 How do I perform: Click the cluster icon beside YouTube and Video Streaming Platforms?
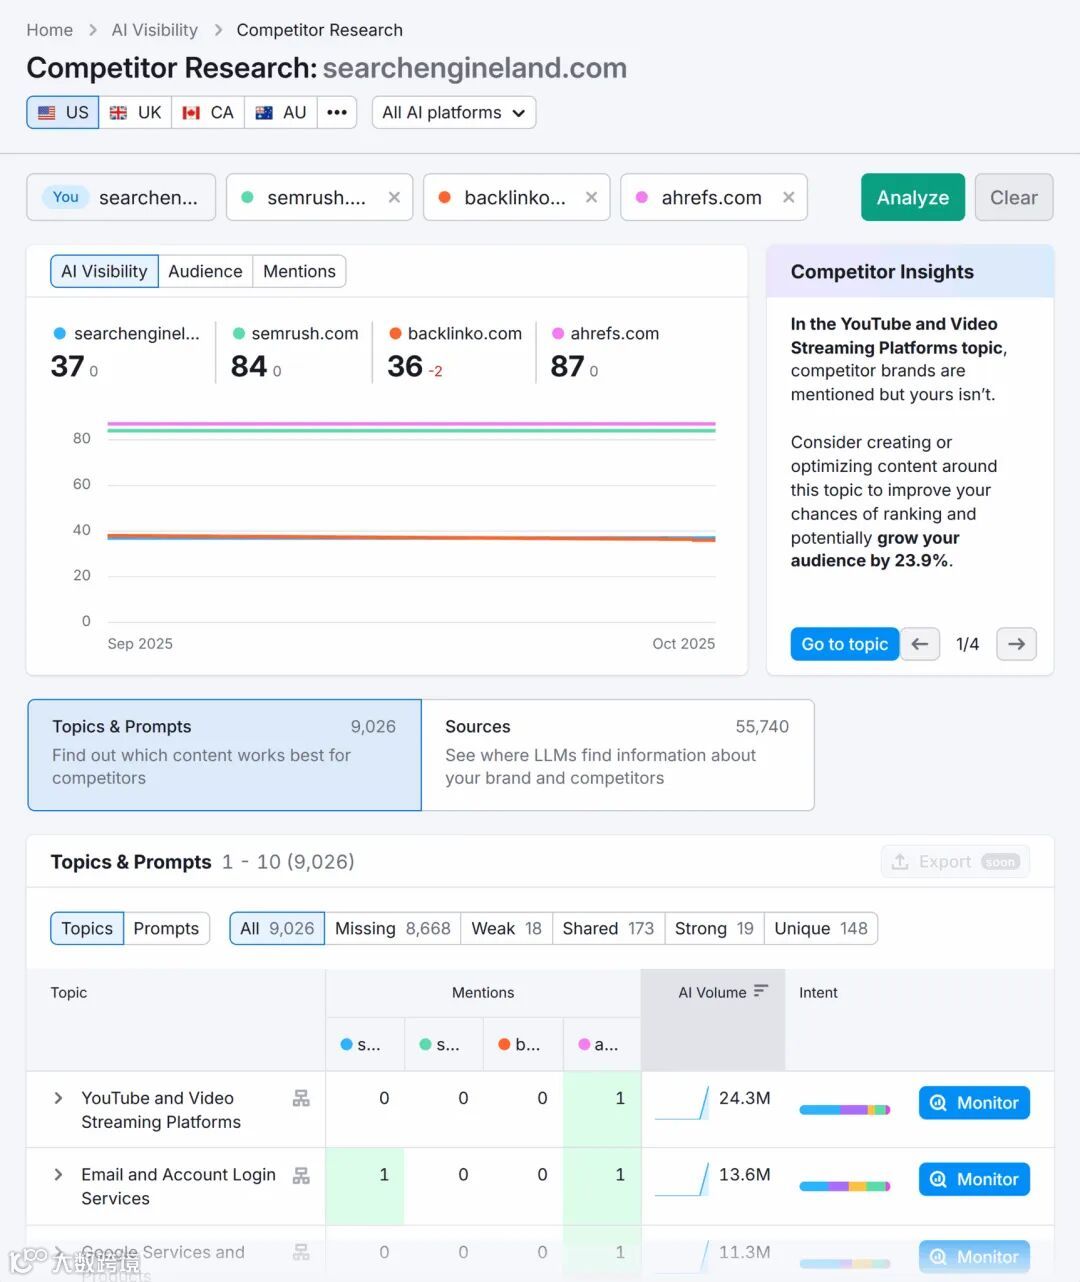[x=301, y=1097]
